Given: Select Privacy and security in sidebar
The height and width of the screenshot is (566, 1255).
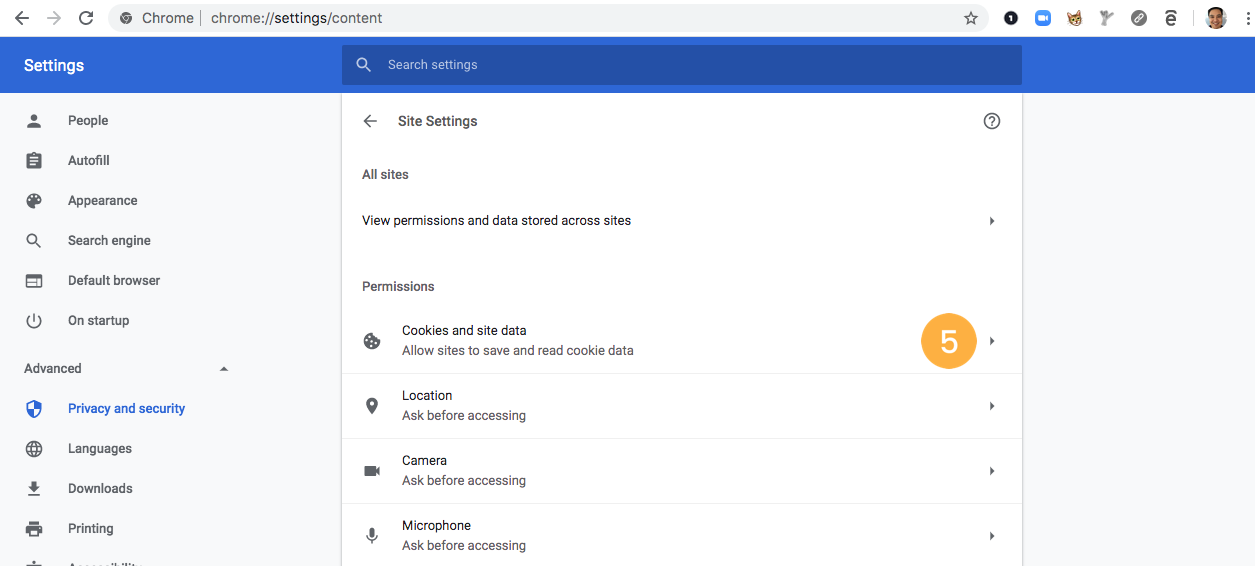Looking at the screenshot, I should click(127, 408).
